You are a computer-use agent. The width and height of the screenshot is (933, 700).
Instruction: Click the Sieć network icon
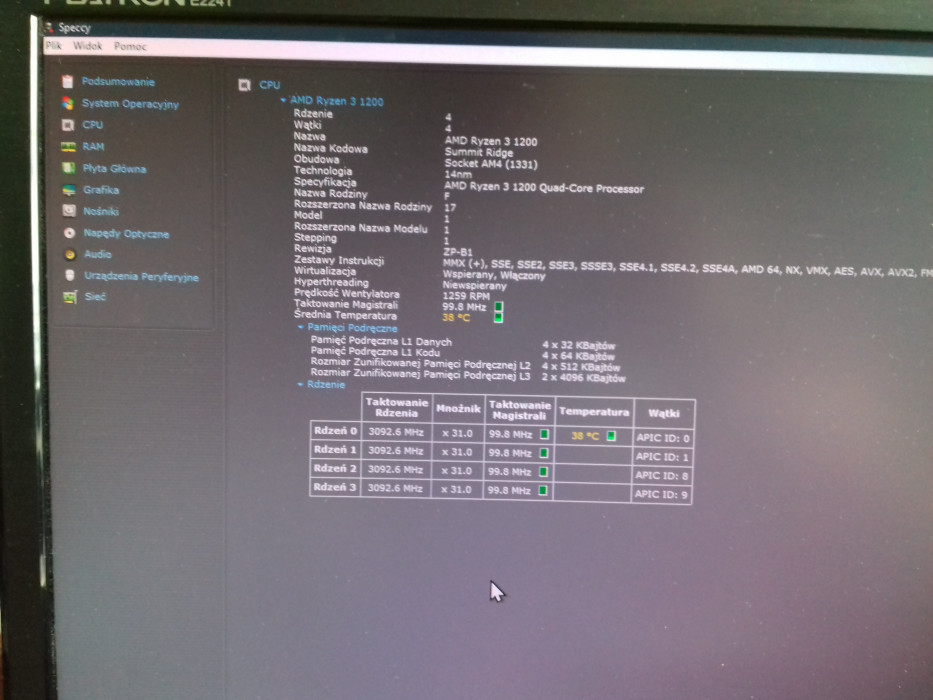click(70, 296)
